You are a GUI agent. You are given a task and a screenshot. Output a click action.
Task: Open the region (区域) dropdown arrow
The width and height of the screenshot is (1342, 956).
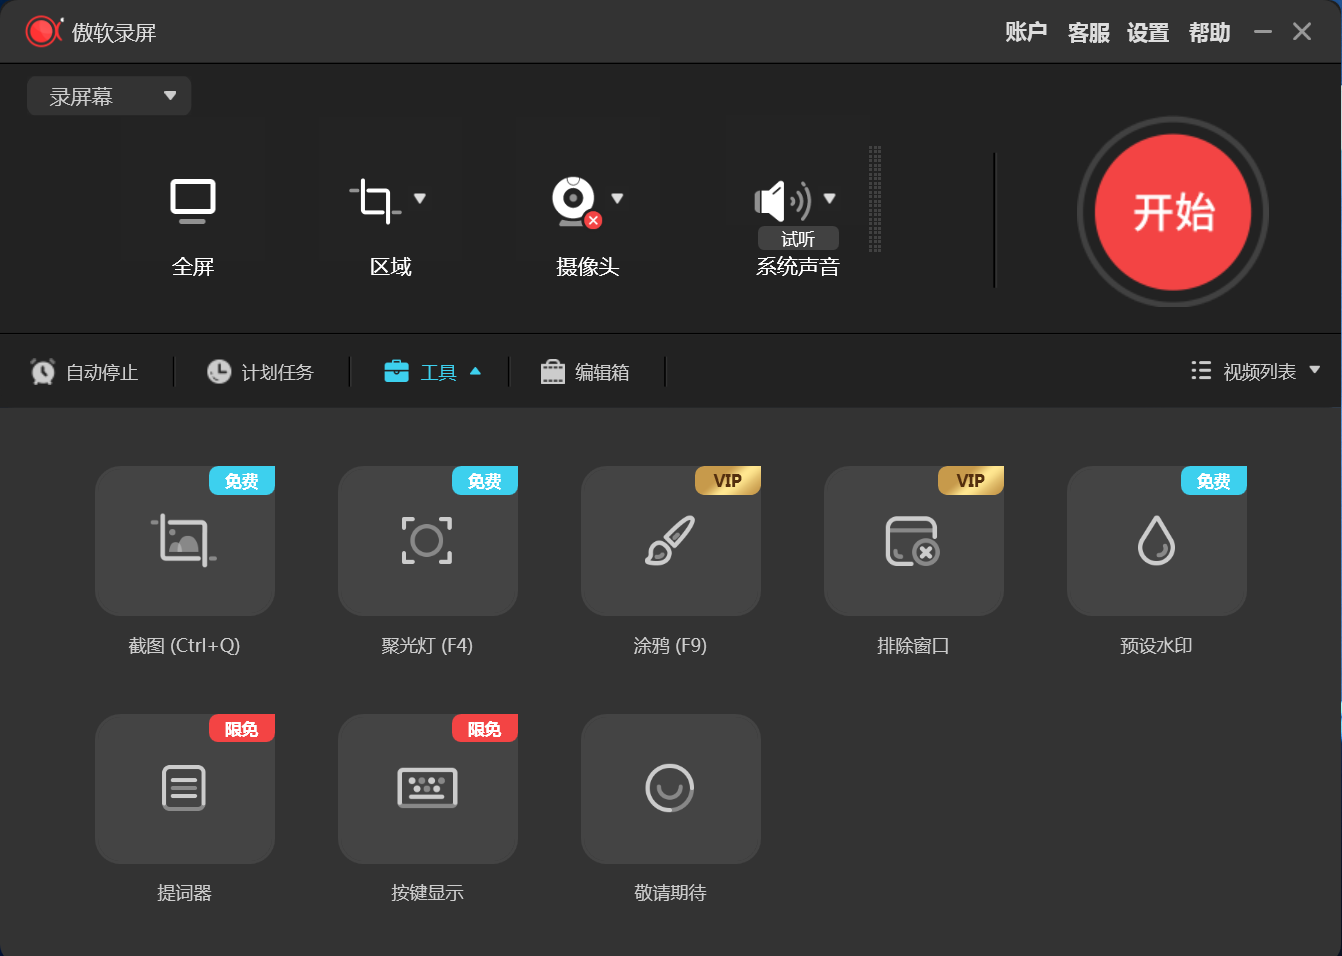pyautogui.click(x=420, y=198)
